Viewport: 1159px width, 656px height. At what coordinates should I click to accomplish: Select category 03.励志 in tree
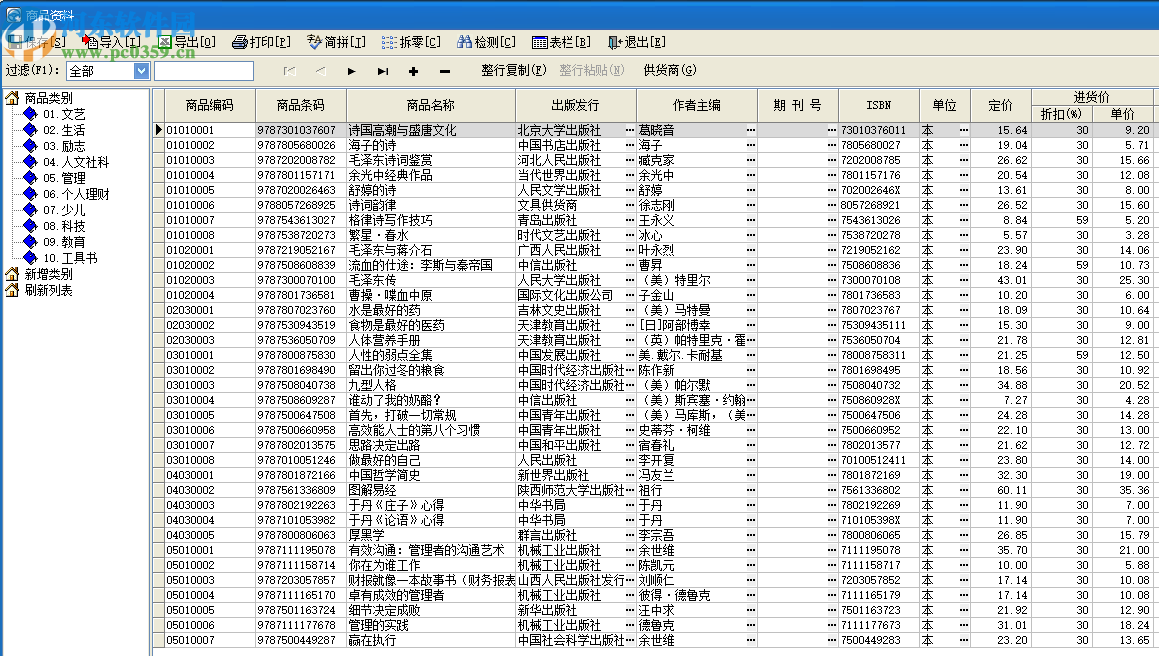click(64, 146)
